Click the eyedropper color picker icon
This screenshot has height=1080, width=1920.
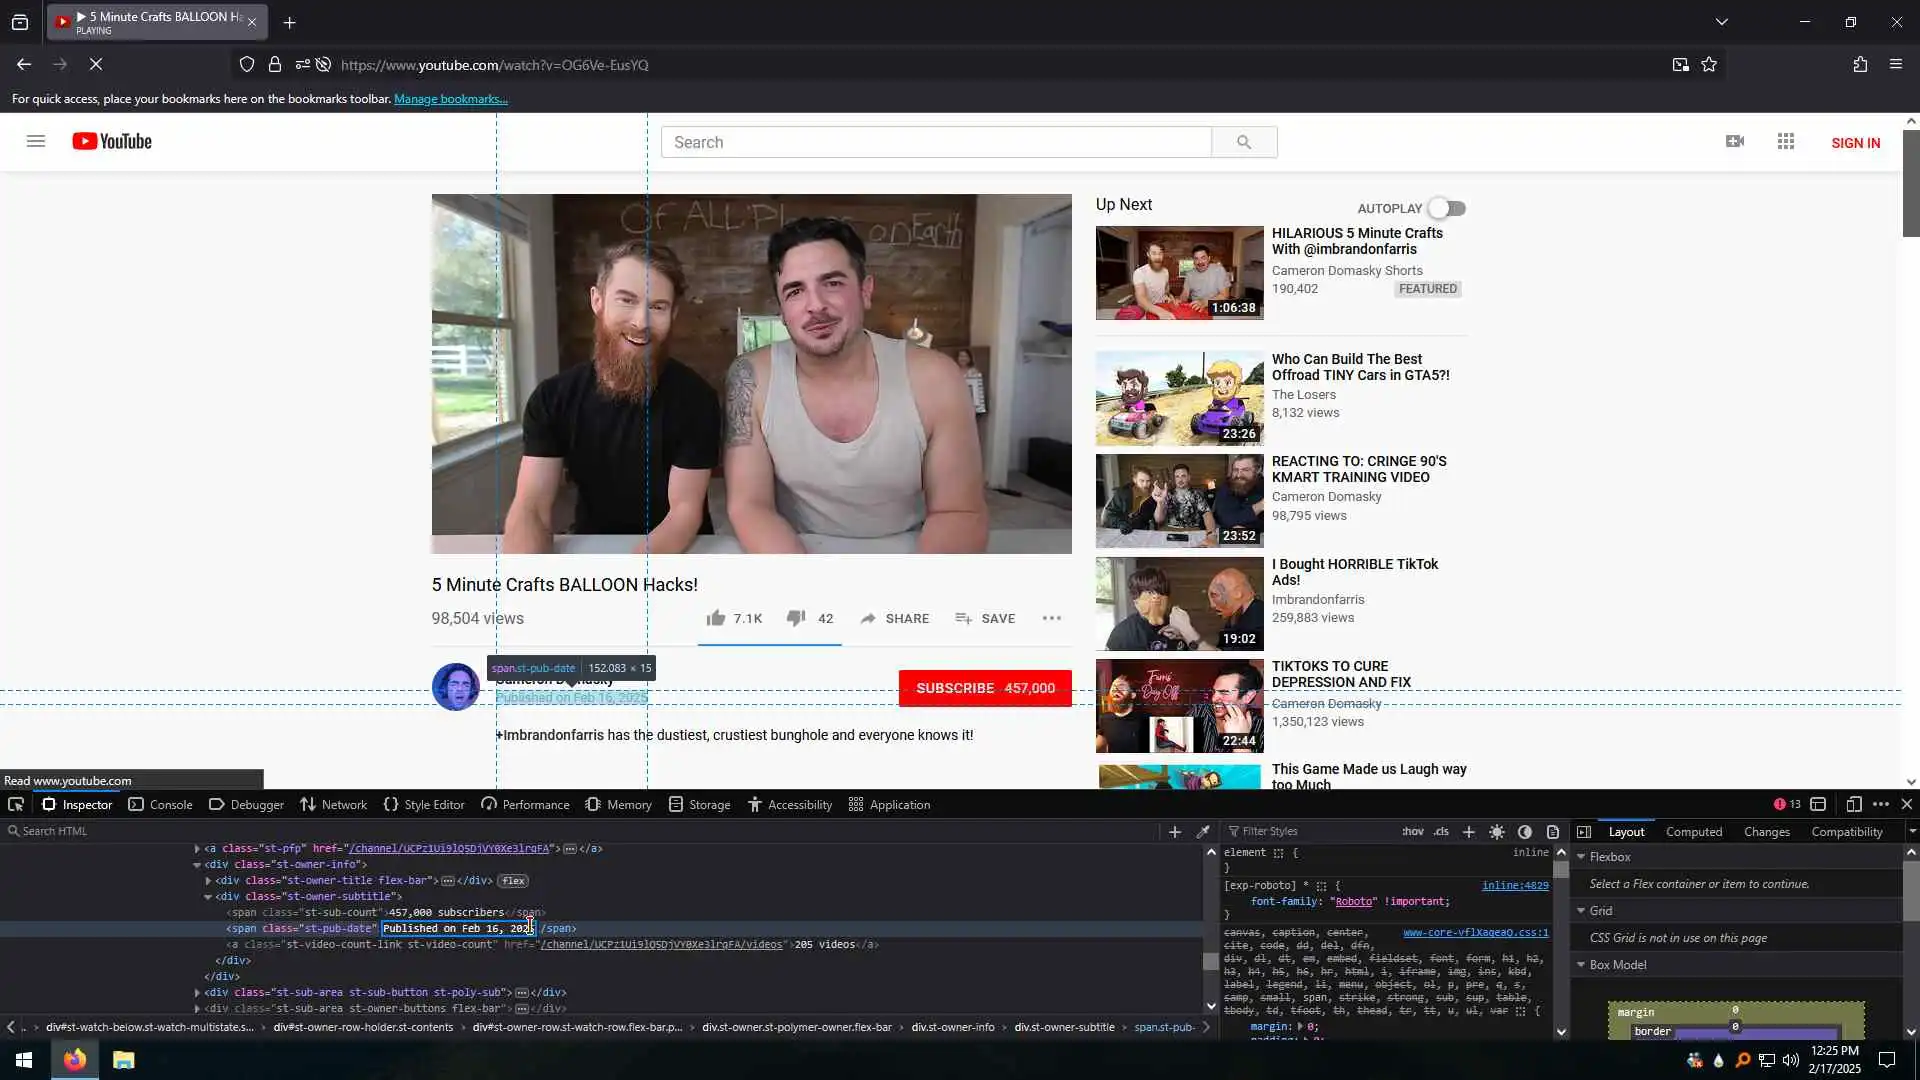click(x=1203, y=832)
